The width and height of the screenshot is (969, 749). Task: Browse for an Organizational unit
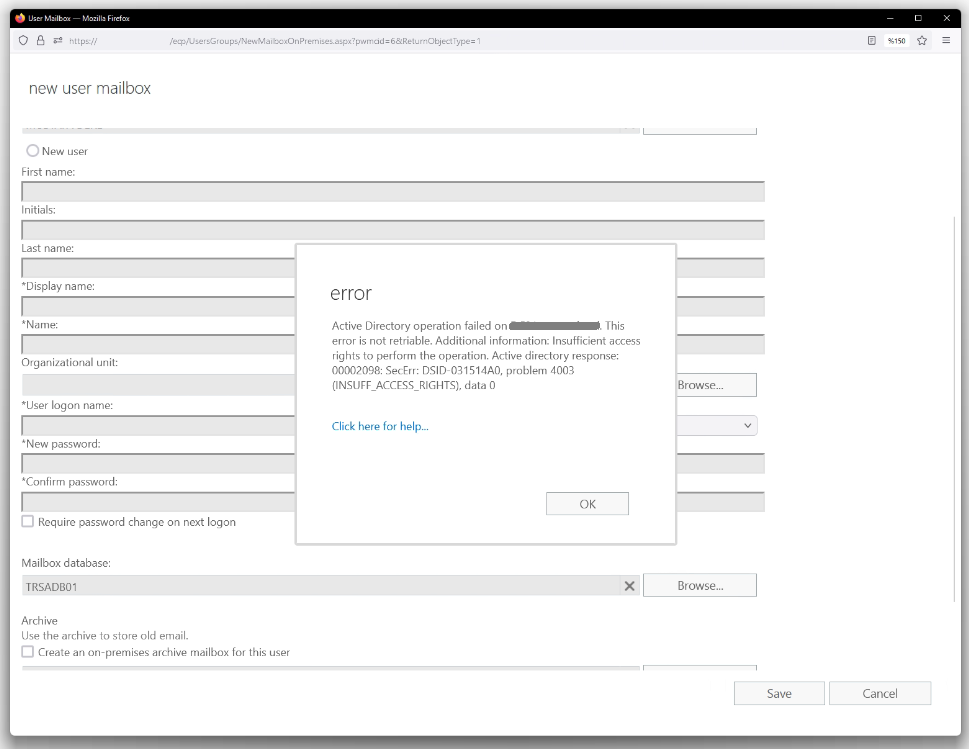[x=716, y=385]
